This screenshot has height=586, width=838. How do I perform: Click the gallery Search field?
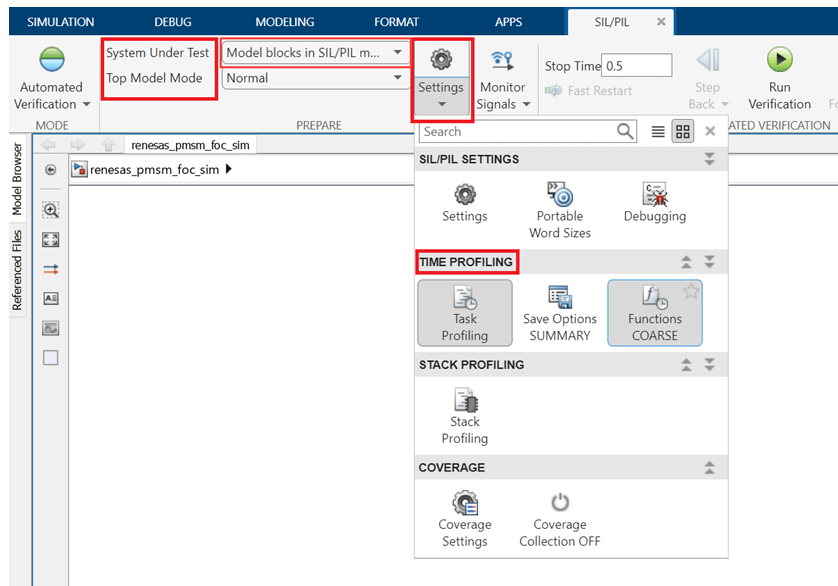point(518,131)
